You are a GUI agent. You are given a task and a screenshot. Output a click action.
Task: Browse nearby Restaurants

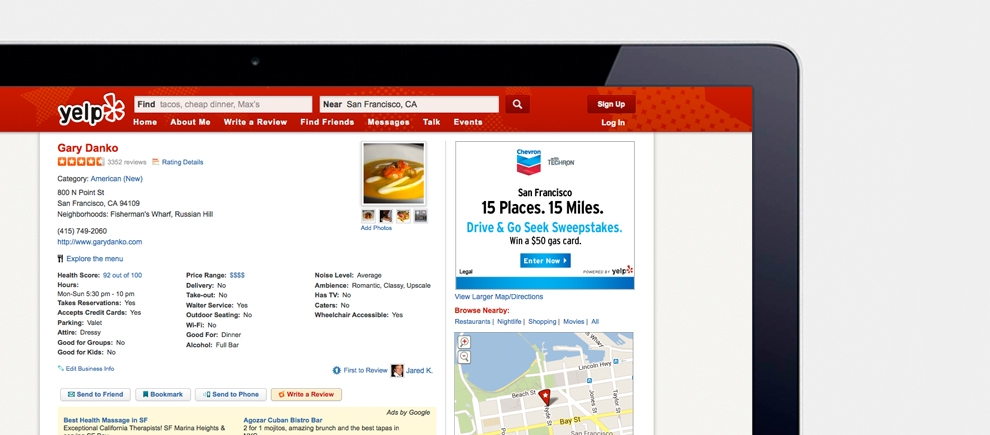pyautogui.click(x=472, y=321)
